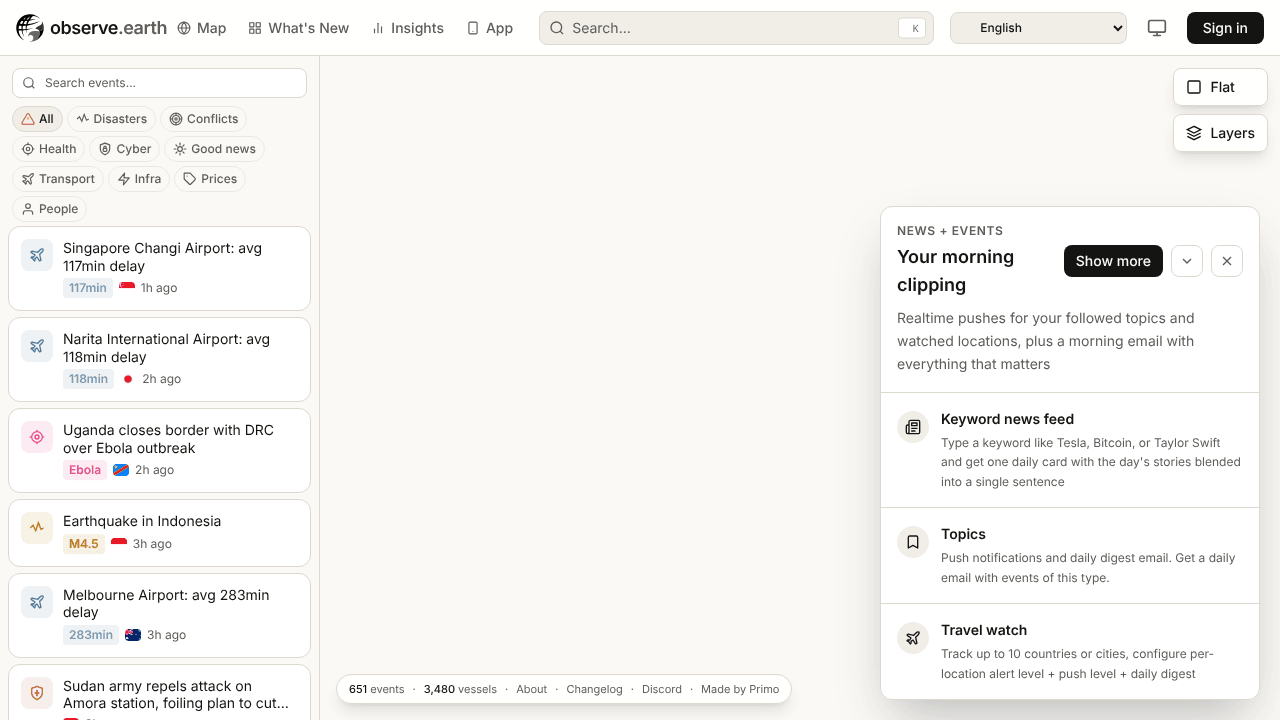
Task: Click the seismic icon on Earthquake in Indonesia card
Action: click(37, 526)
